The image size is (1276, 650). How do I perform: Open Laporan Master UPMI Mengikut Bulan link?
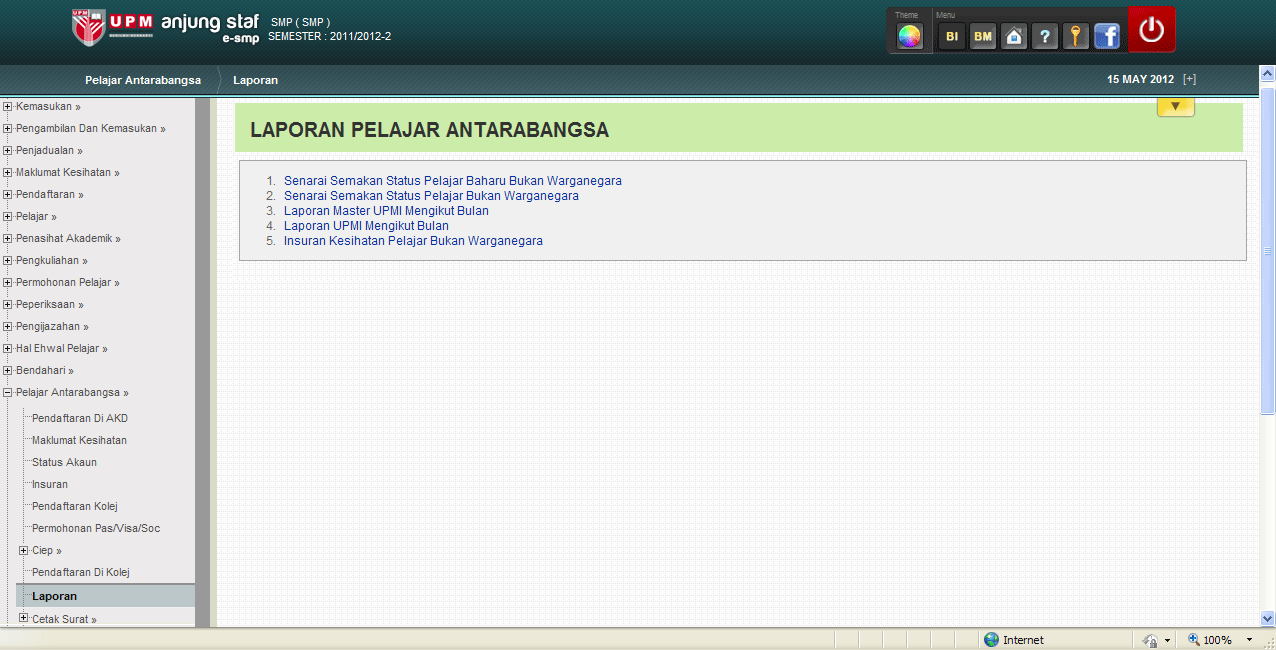386,211
